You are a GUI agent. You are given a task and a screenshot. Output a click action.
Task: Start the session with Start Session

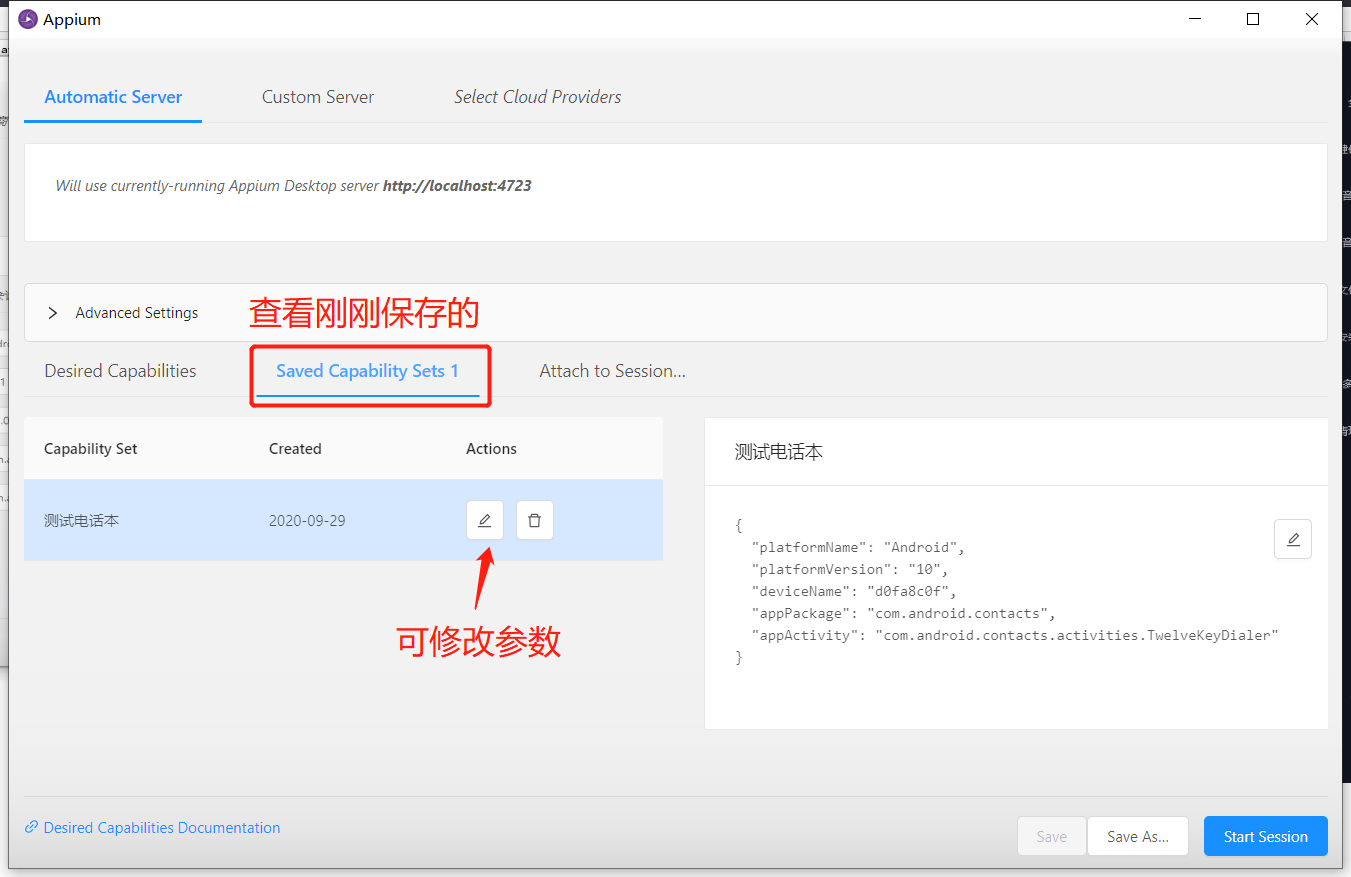[x=1265, y=837]
